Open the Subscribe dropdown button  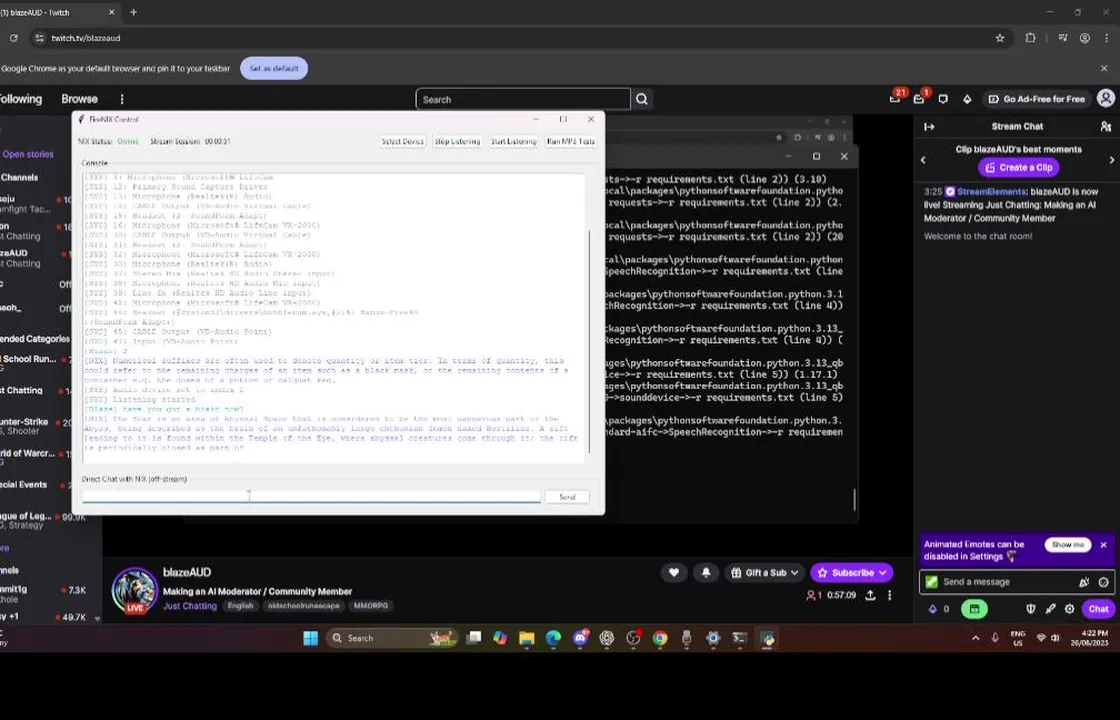(x=851, y=572)
